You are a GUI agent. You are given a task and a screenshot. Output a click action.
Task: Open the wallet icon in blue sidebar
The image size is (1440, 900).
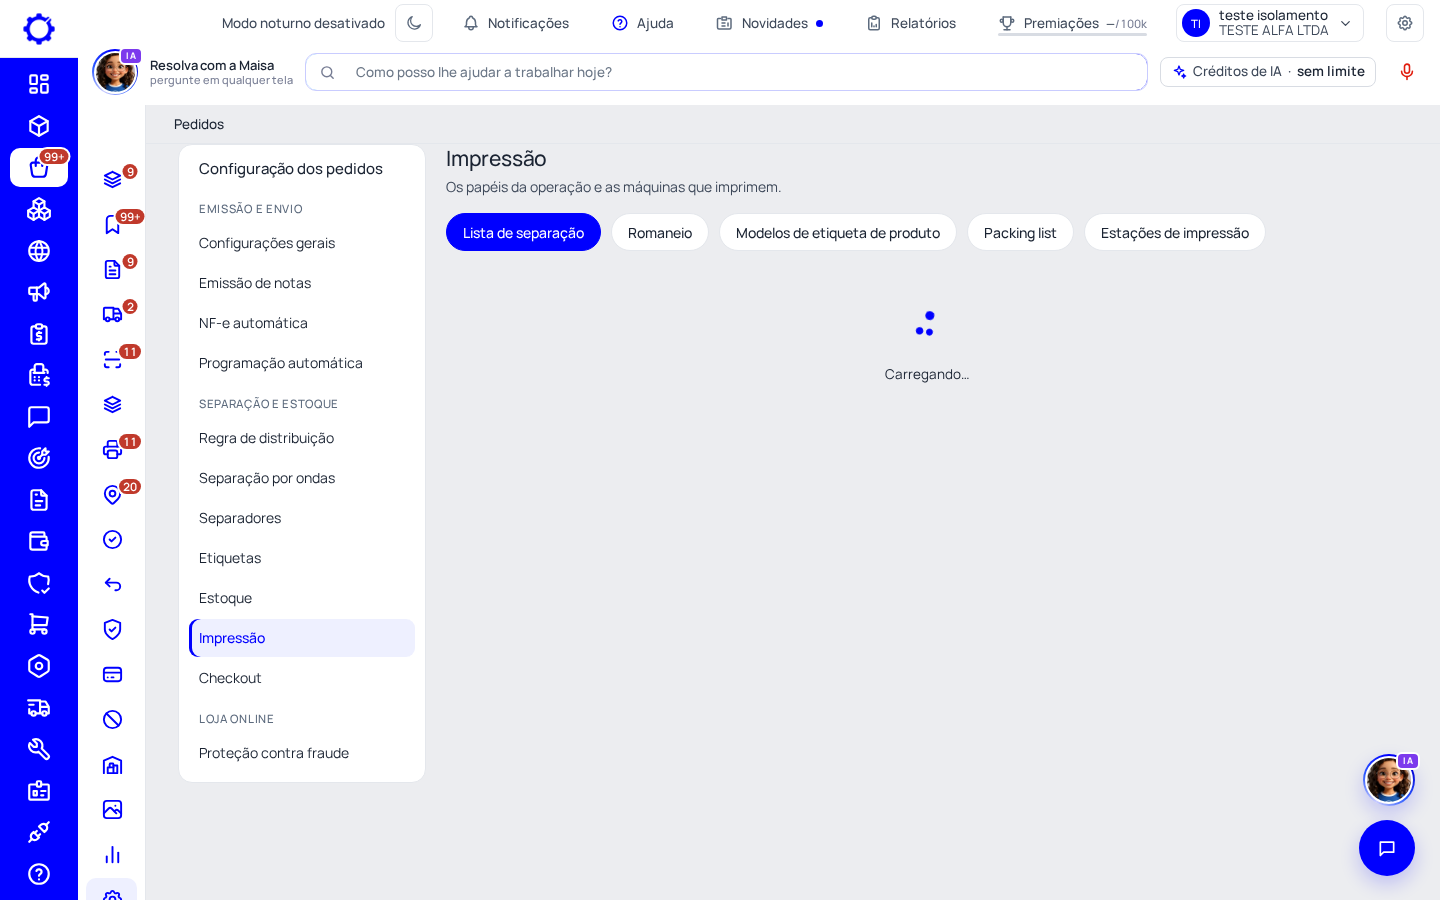coord(39,541)
